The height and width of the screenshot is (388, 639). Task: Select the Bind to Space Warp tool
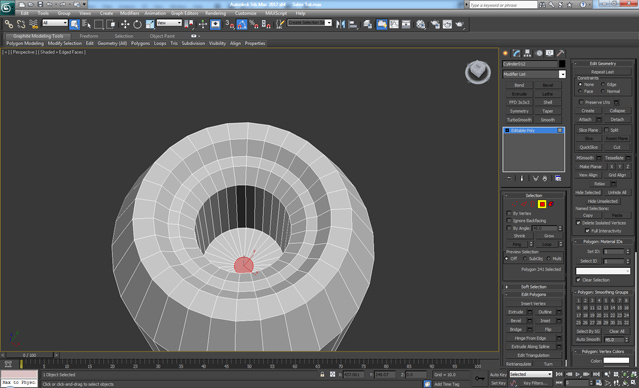tap(33, 24)
